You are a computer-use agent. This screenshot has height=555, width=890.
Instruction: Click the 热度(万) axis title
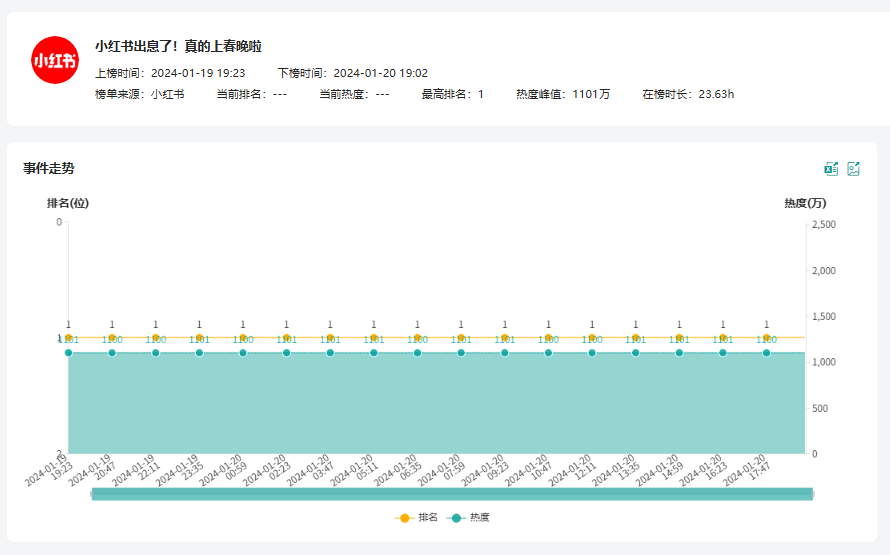click(805, 203)
